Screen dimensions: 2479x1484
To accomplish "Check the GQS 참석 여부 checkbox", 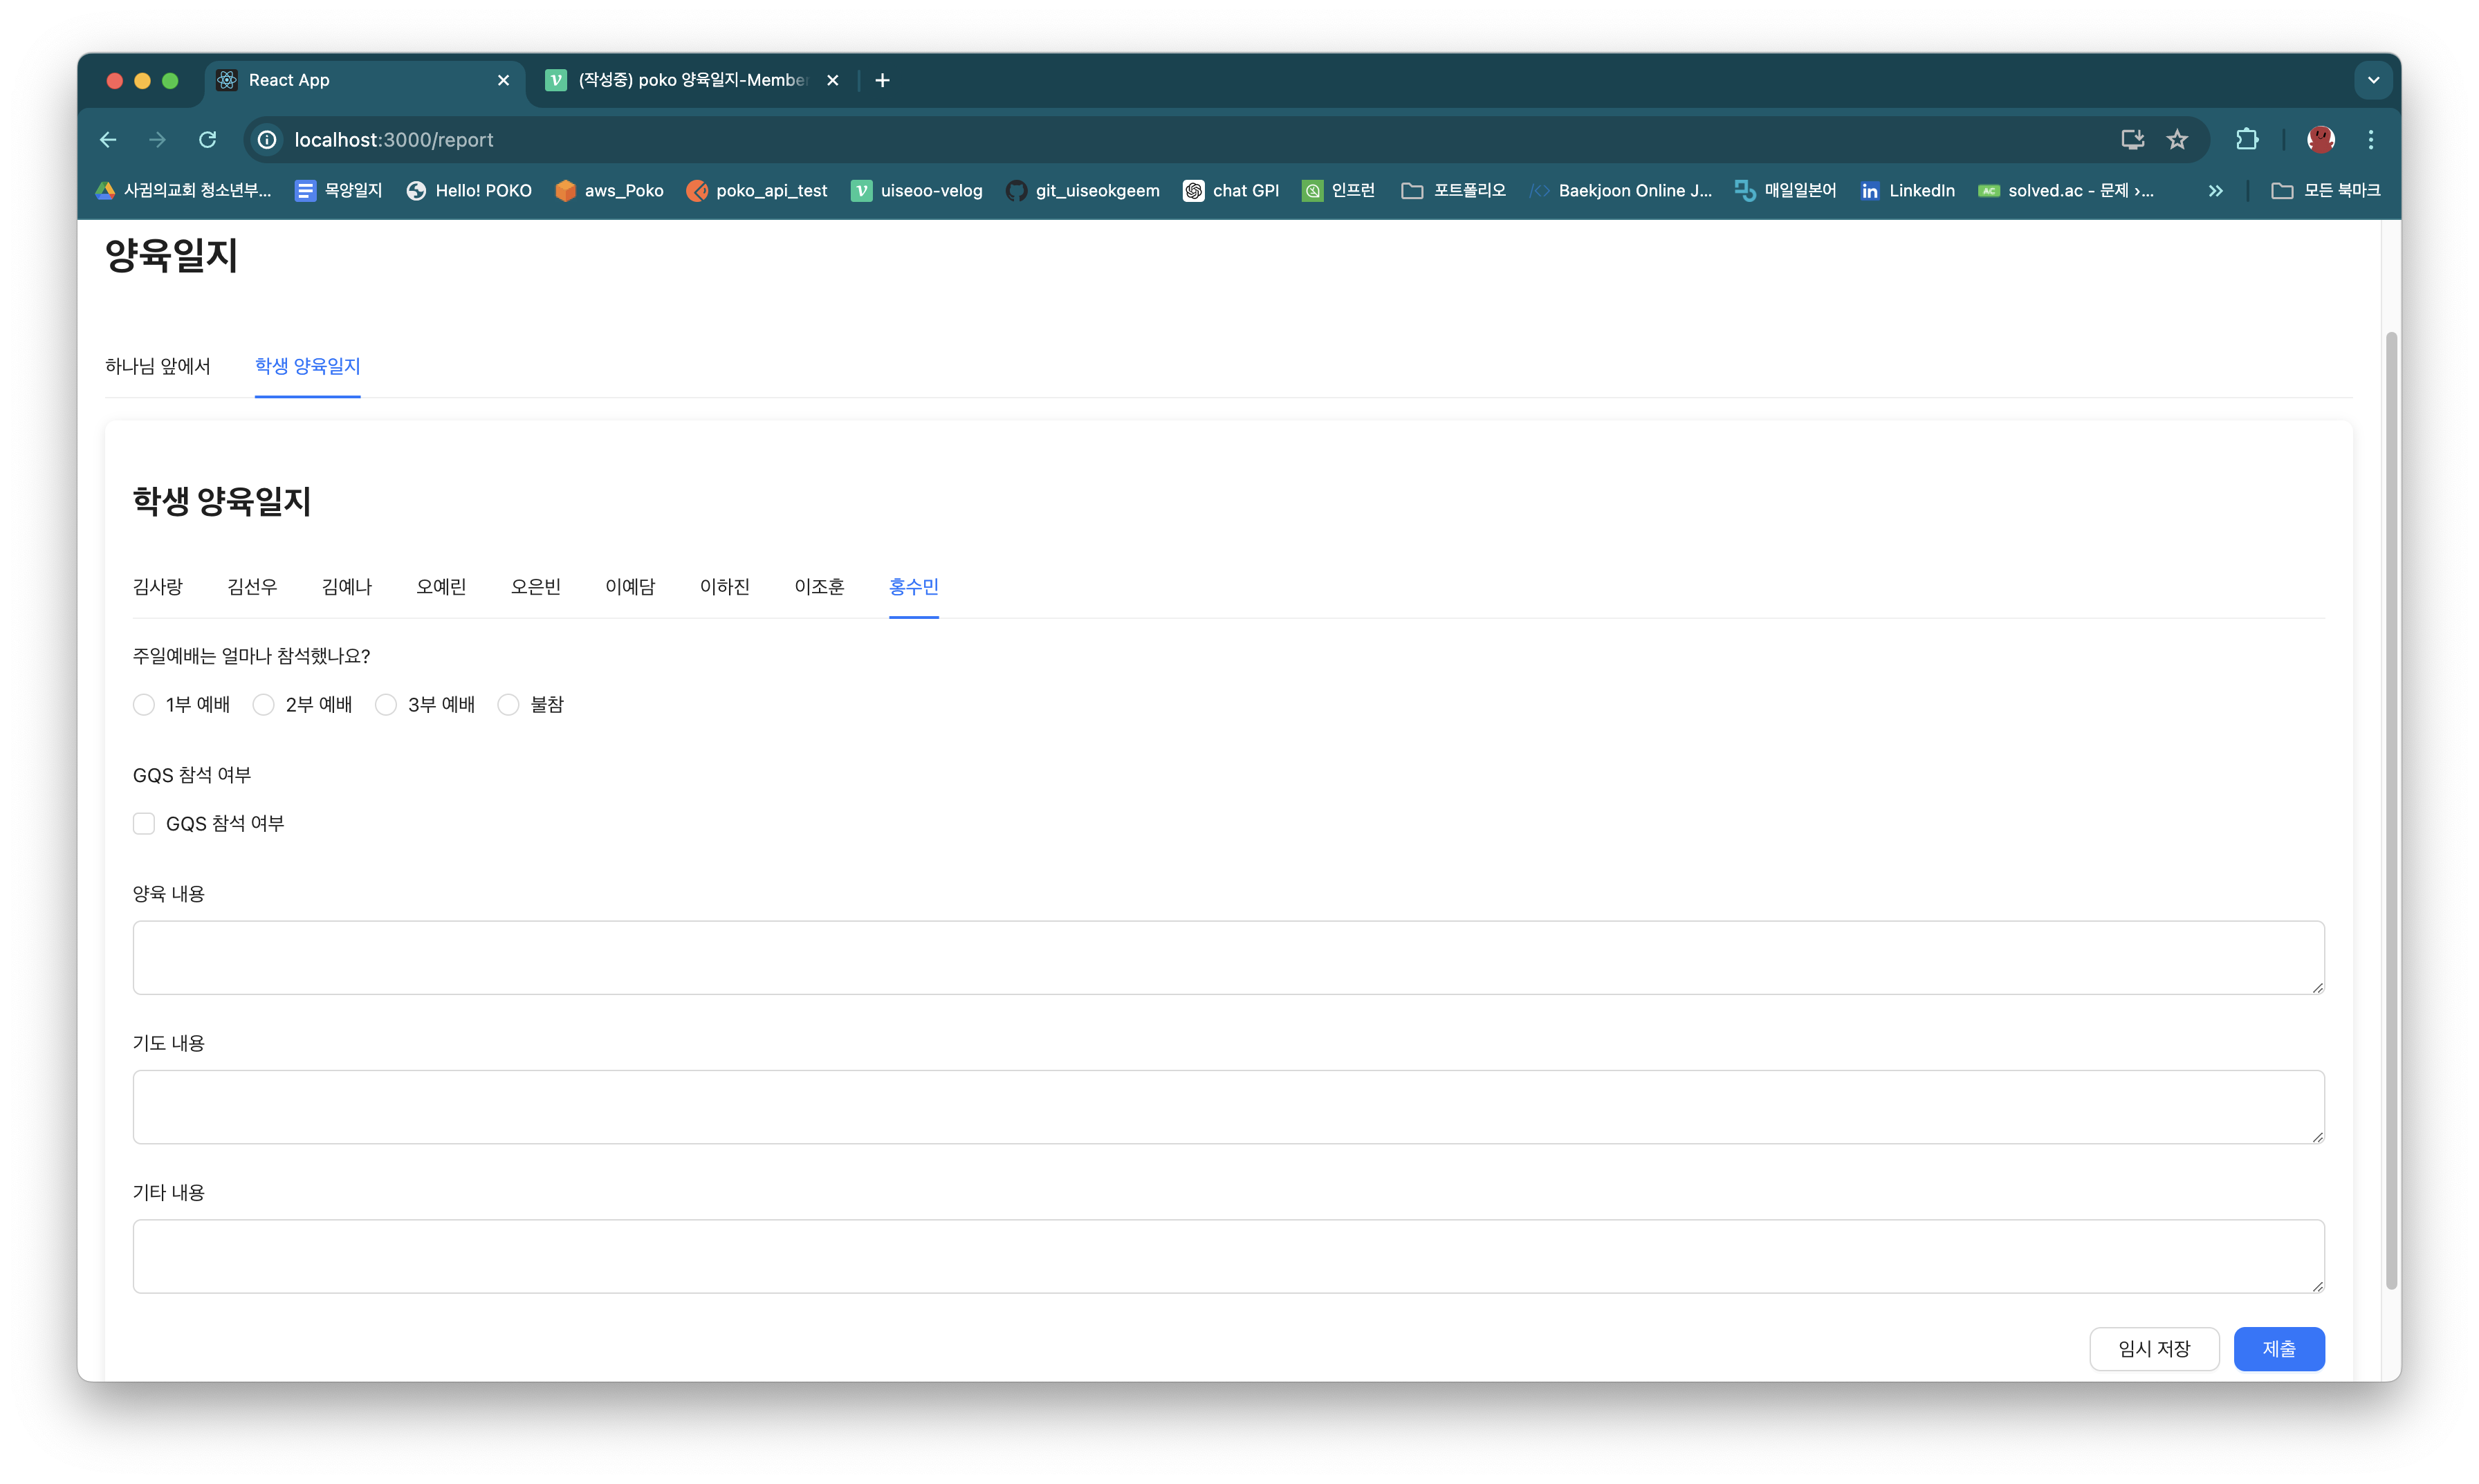I will click(144, 823).
